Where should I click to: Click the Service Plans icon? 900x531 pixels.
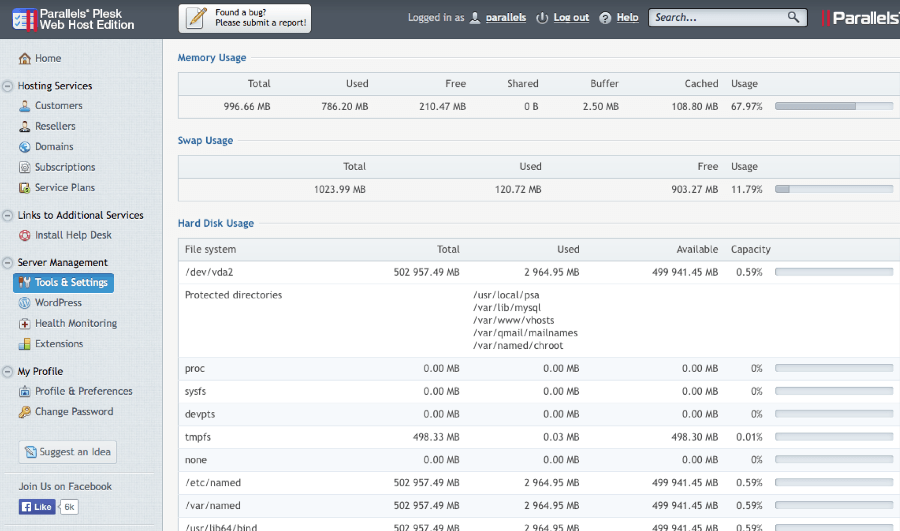25,188
